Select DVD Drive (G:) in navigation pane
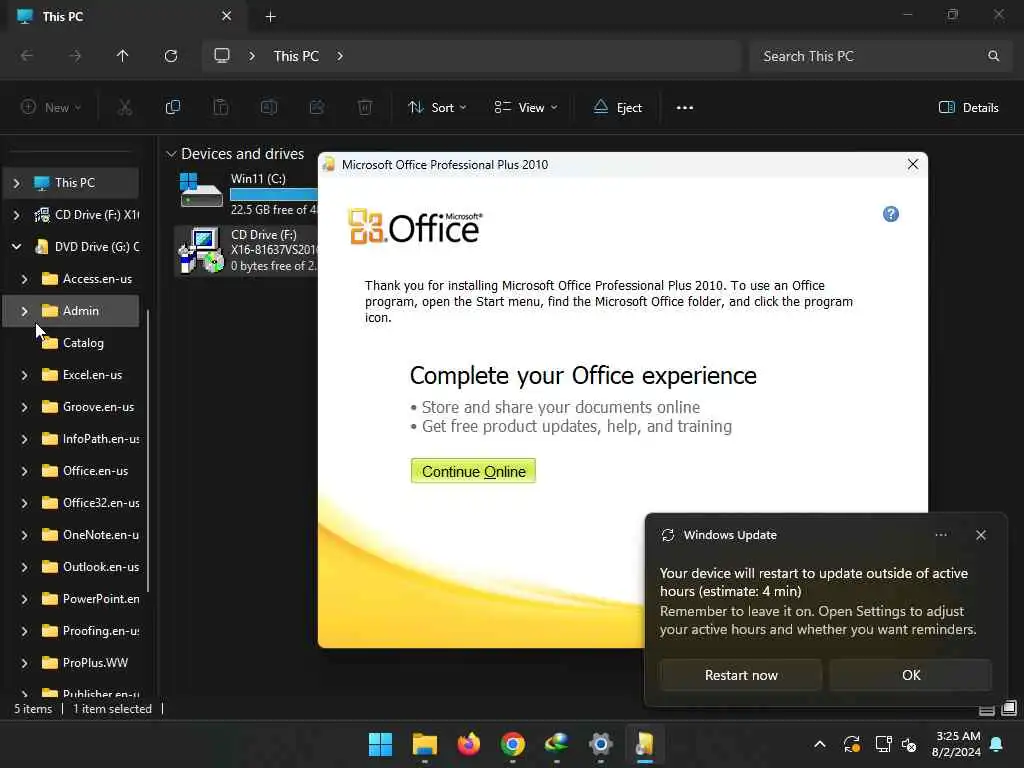Image resolution: width=1024 pixels, height=768 pixels. click(x=87, y=247)
